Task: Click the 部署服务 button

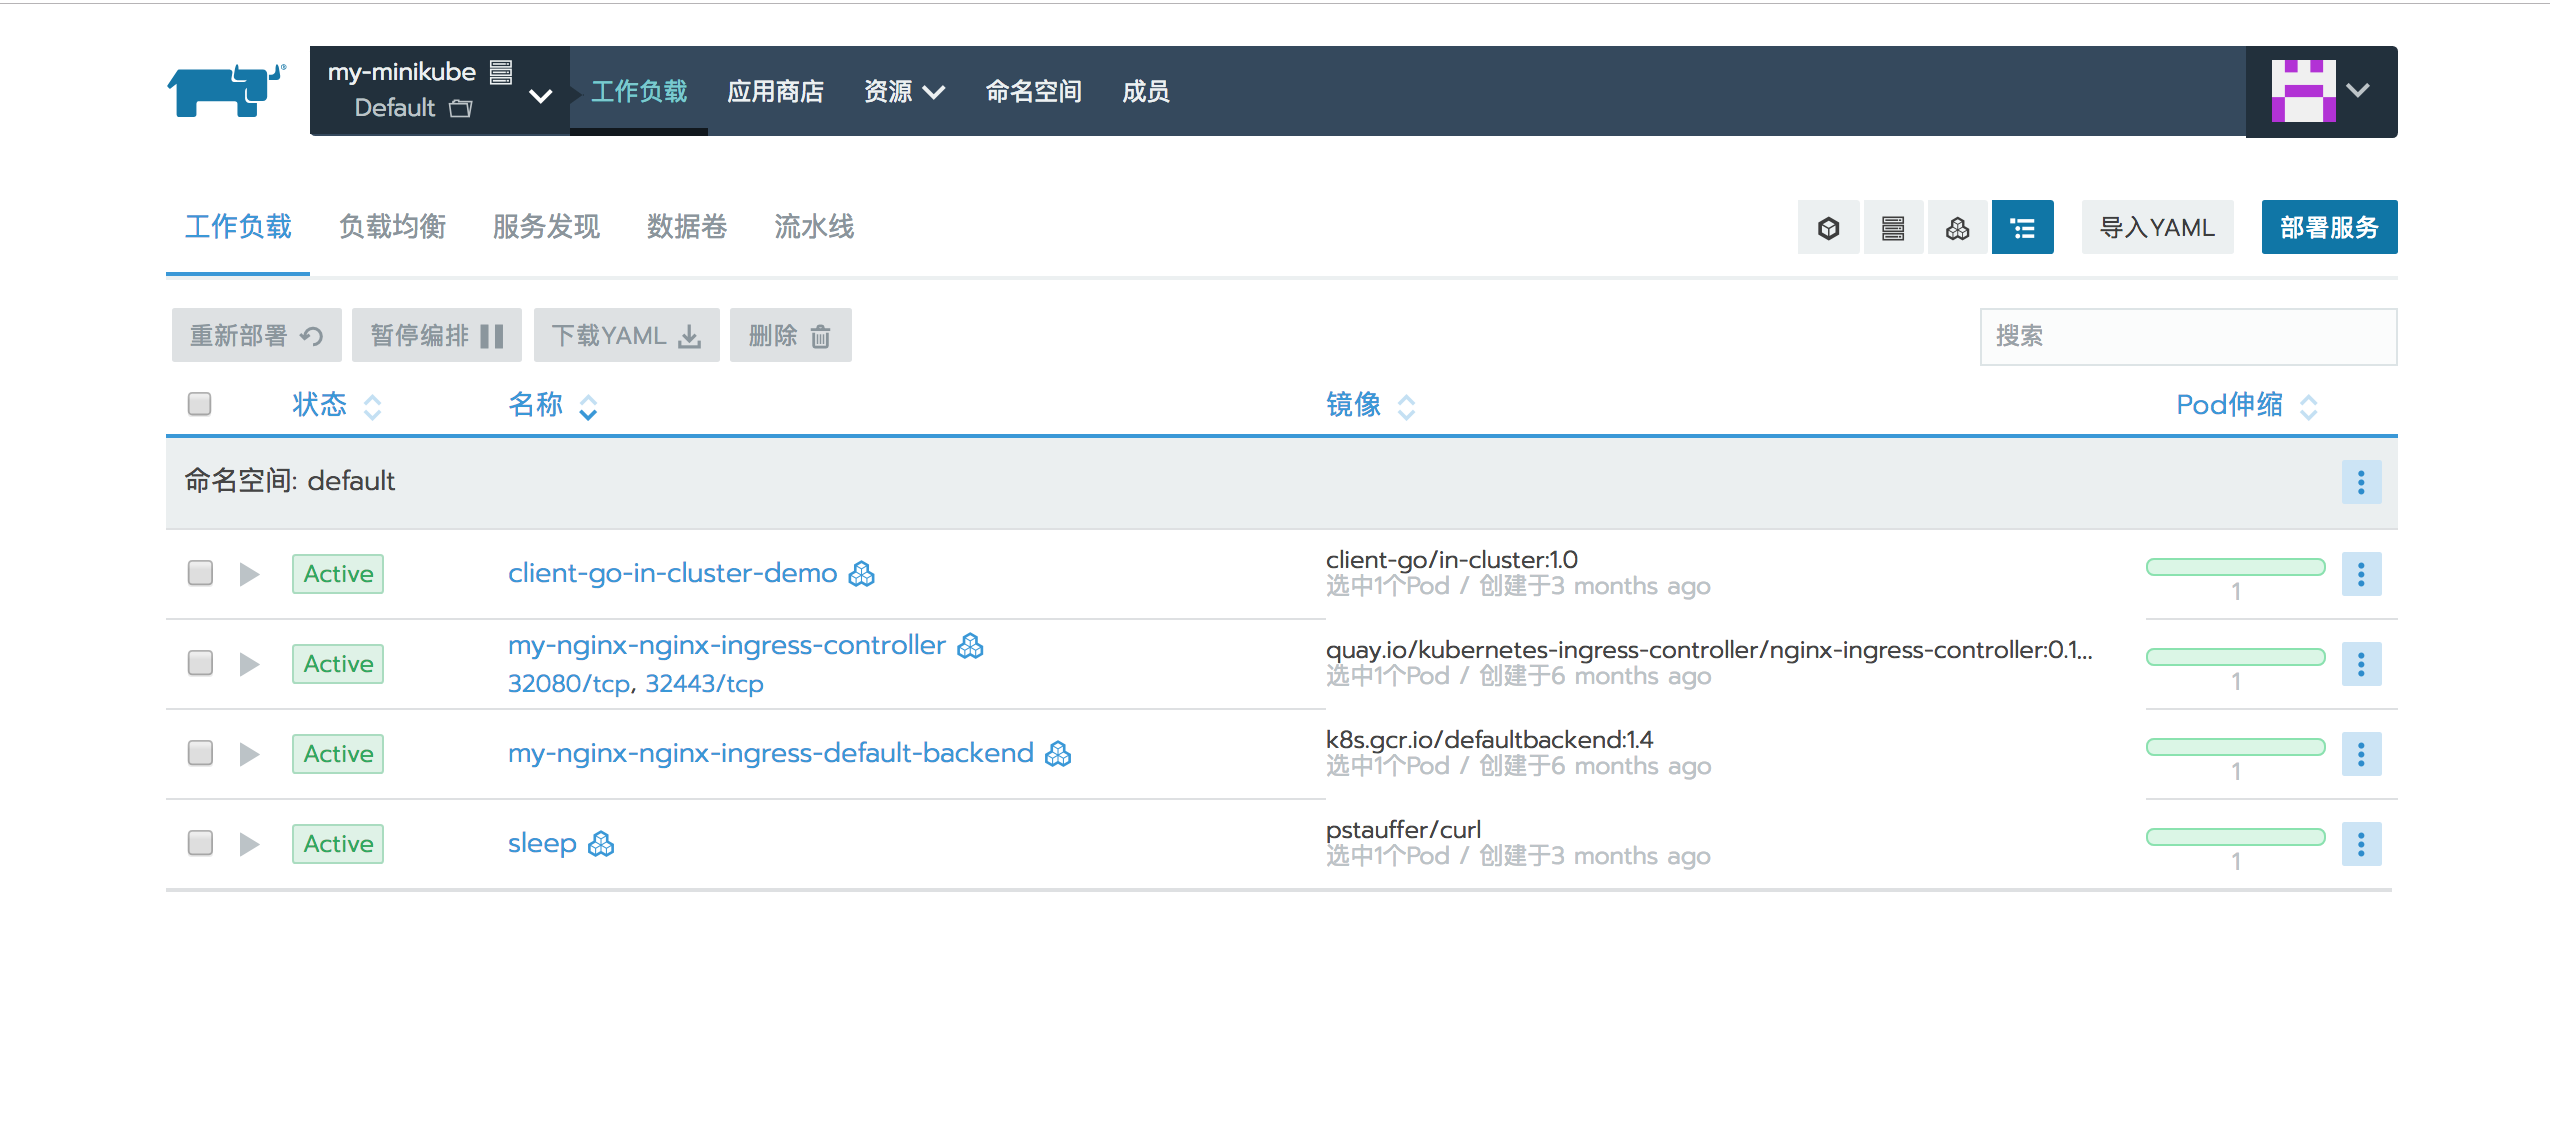Action: tap(2328, 228)
